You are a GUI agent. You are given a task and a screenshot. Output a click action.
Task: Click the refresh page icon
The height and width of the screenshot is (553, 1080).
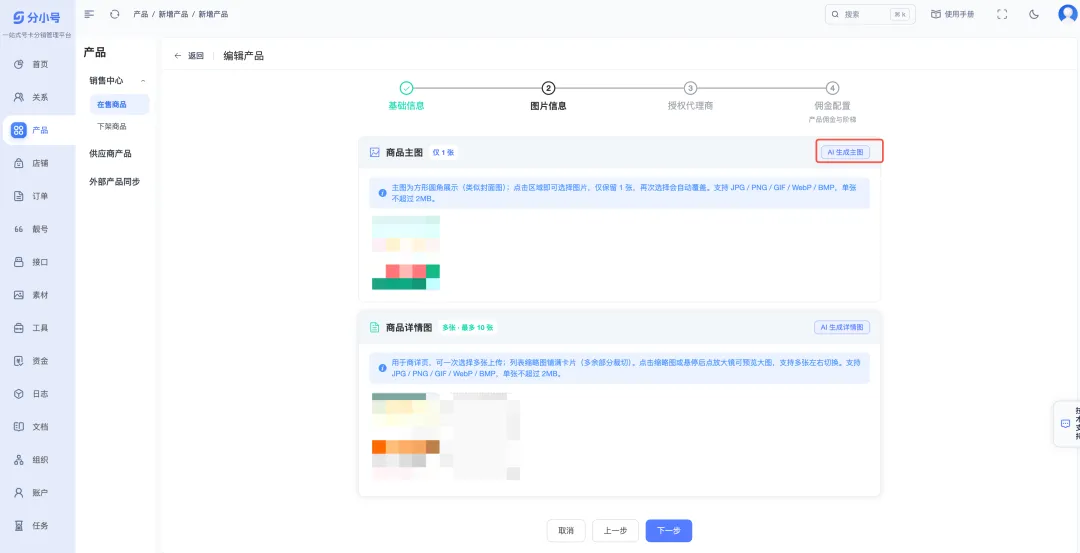click(x=115, y=14)
